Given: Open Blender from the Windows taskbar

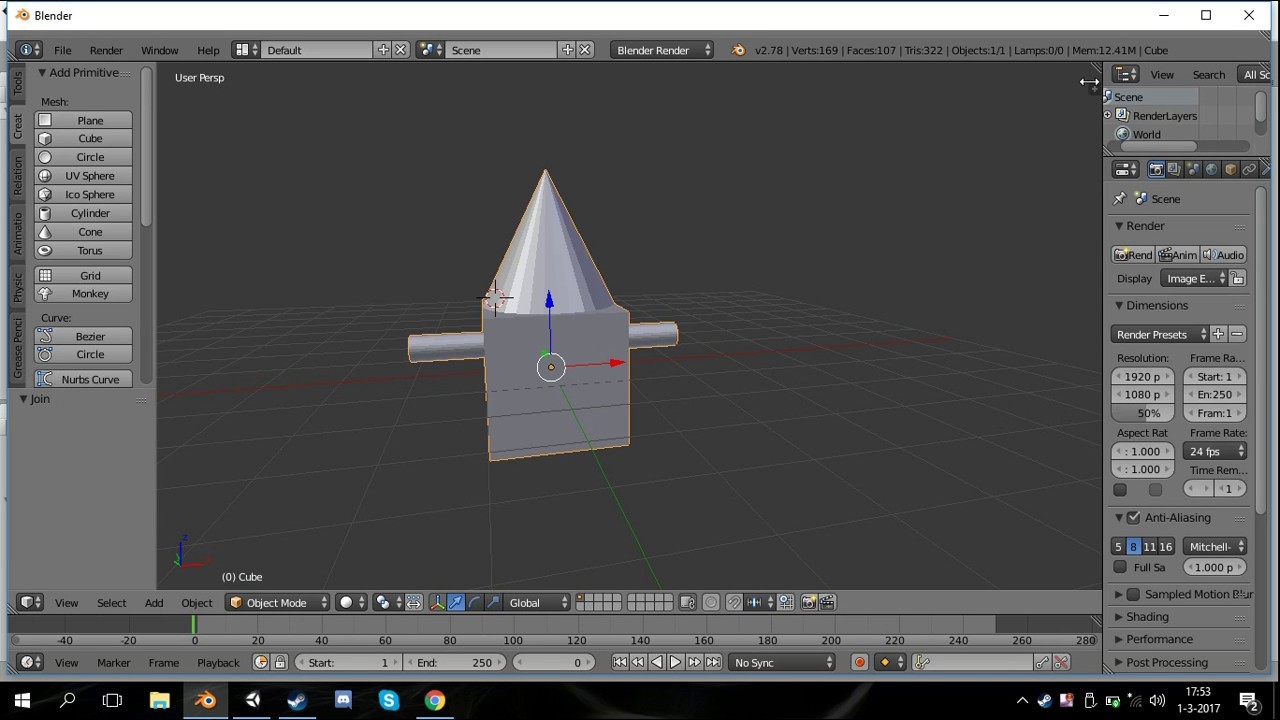Looking at the screenshot, I should pos(205,701).
